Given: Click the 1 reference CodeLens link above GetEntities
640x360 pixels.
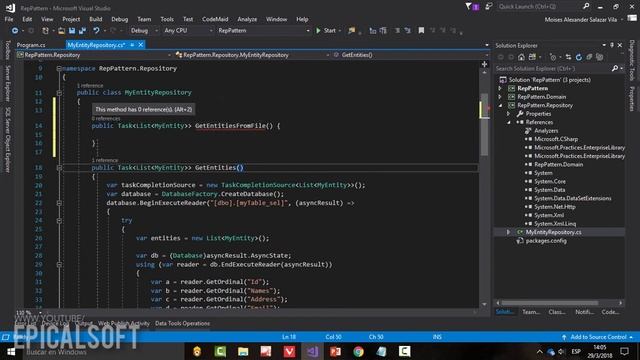Looking at the screenshot, I should coord(105,160).
